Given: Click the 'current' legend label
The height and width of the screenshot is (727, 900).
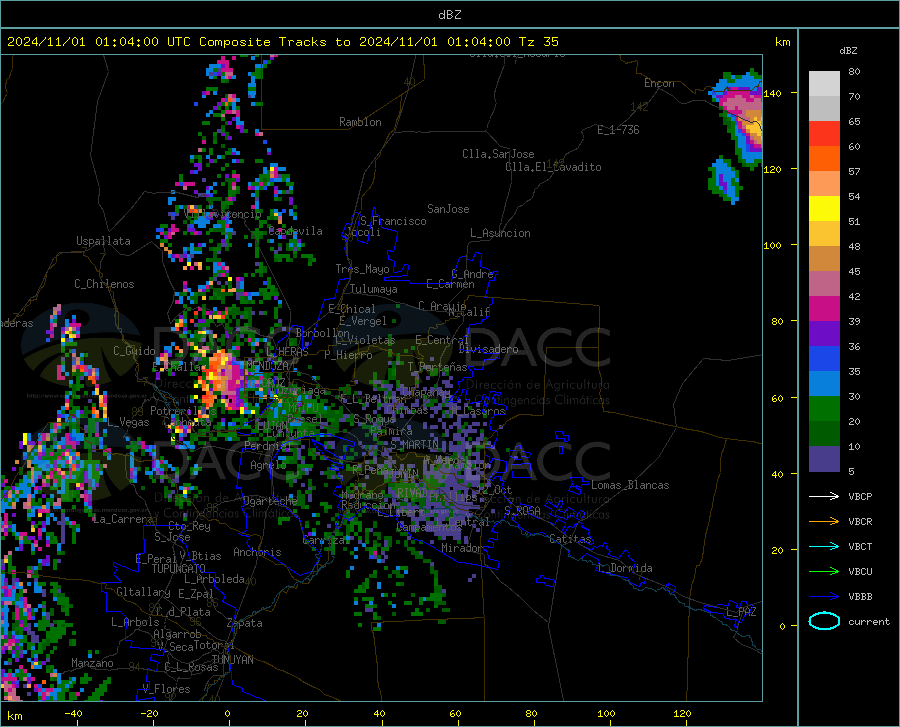Looking at the screenshot, I should tap(869, 621).
